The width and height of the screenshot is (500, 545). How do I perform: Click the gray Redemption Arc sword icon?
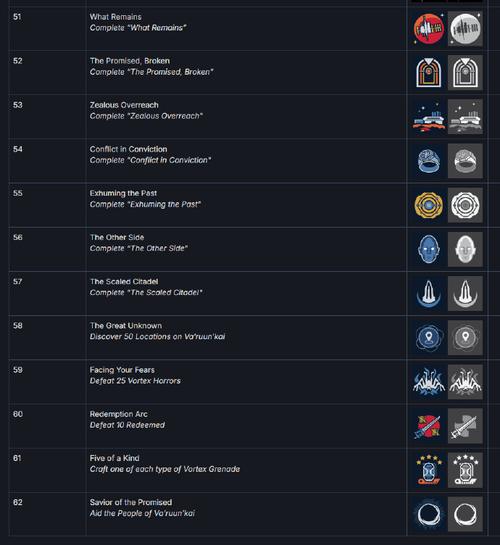point(465,426)
